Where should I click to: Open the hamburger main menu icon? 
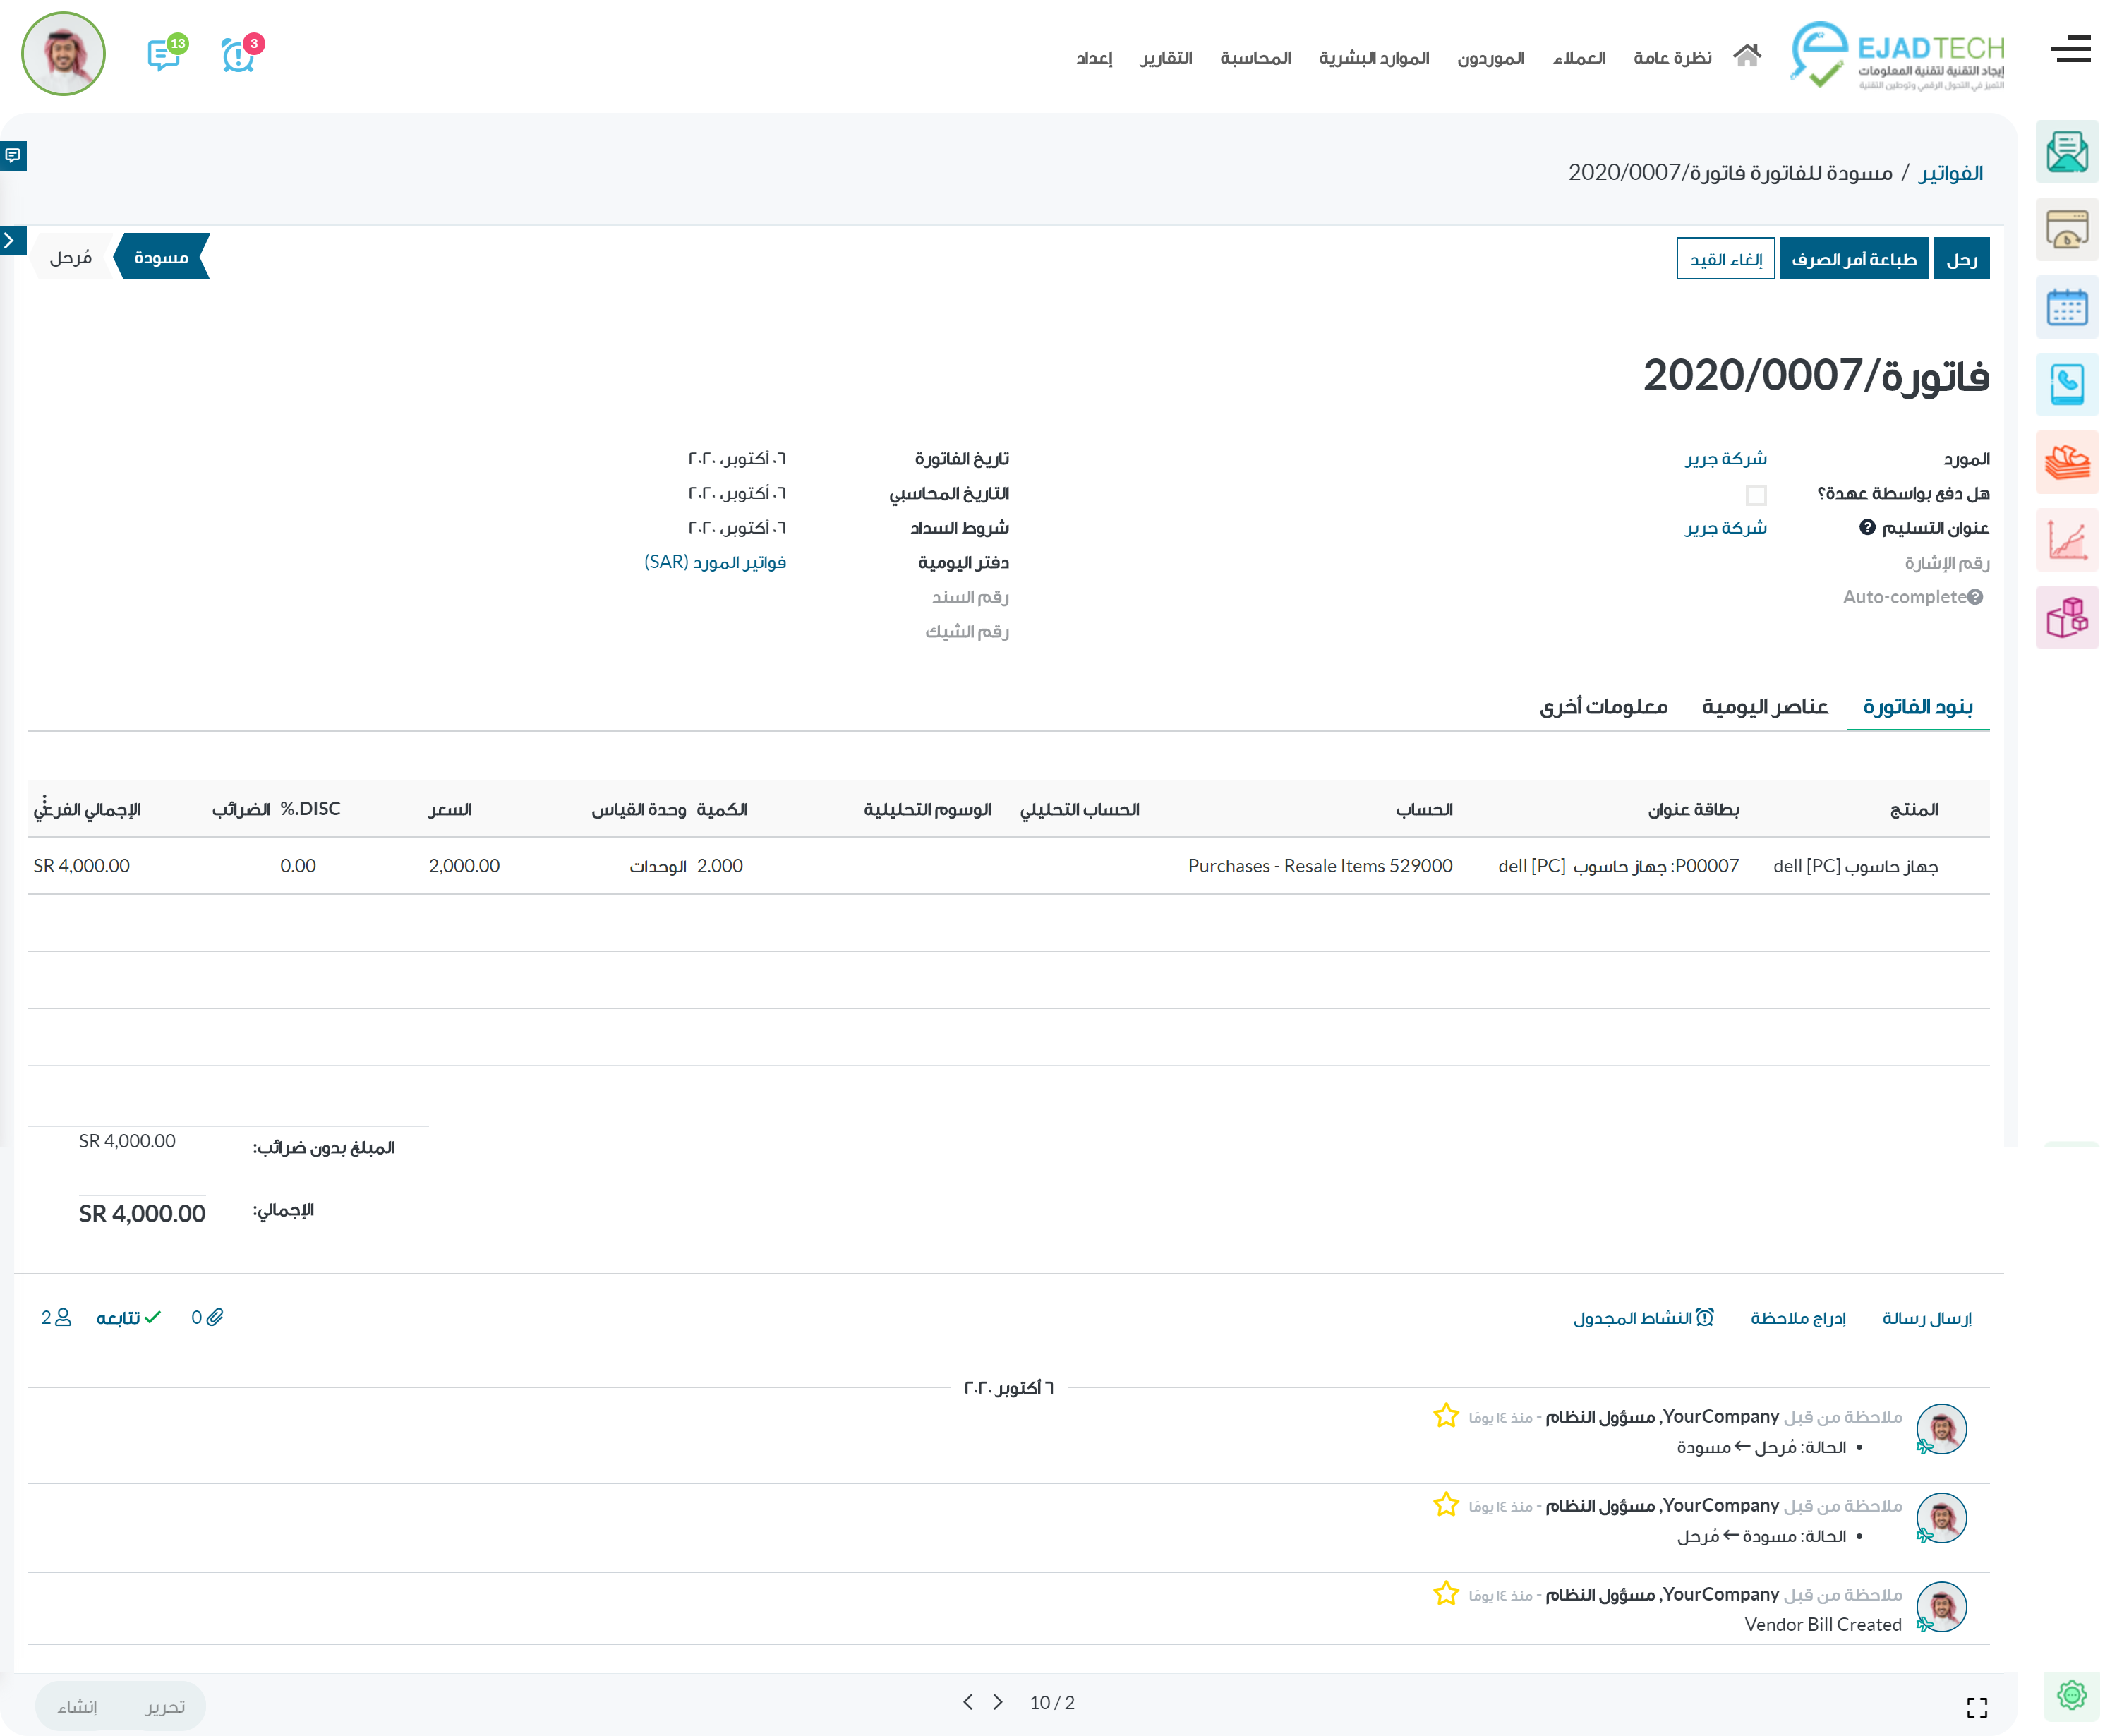click(2070, 49)
